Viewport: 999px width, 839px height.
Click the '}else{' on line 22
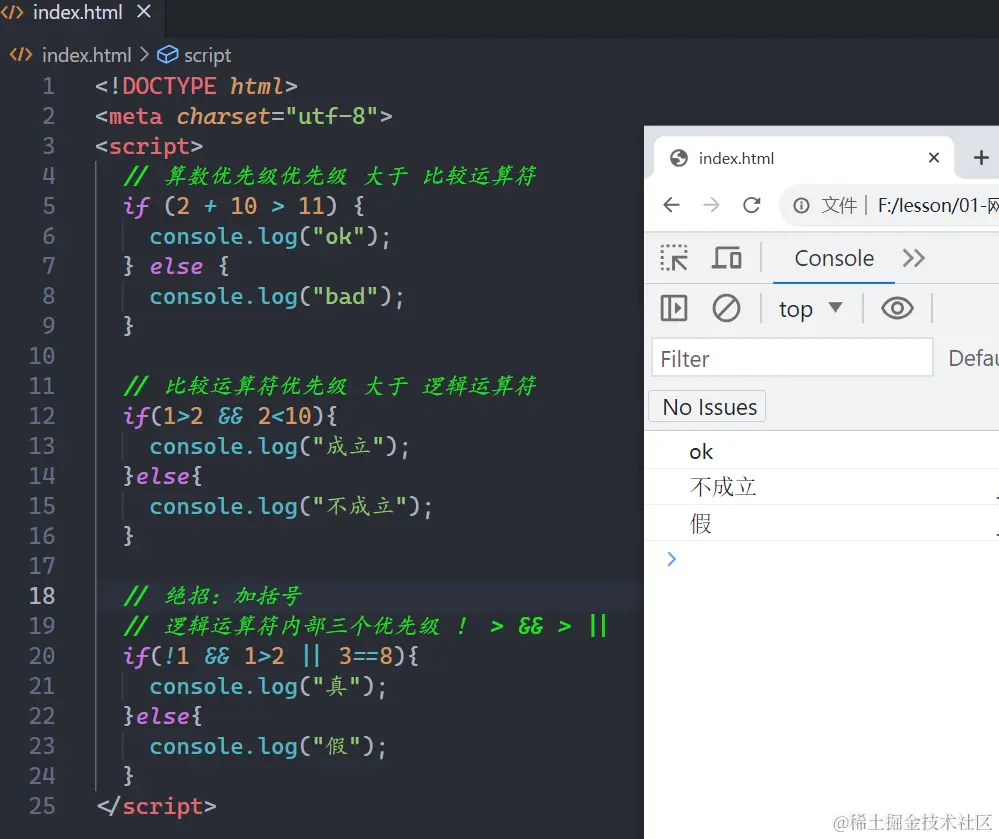click(162, 715)
